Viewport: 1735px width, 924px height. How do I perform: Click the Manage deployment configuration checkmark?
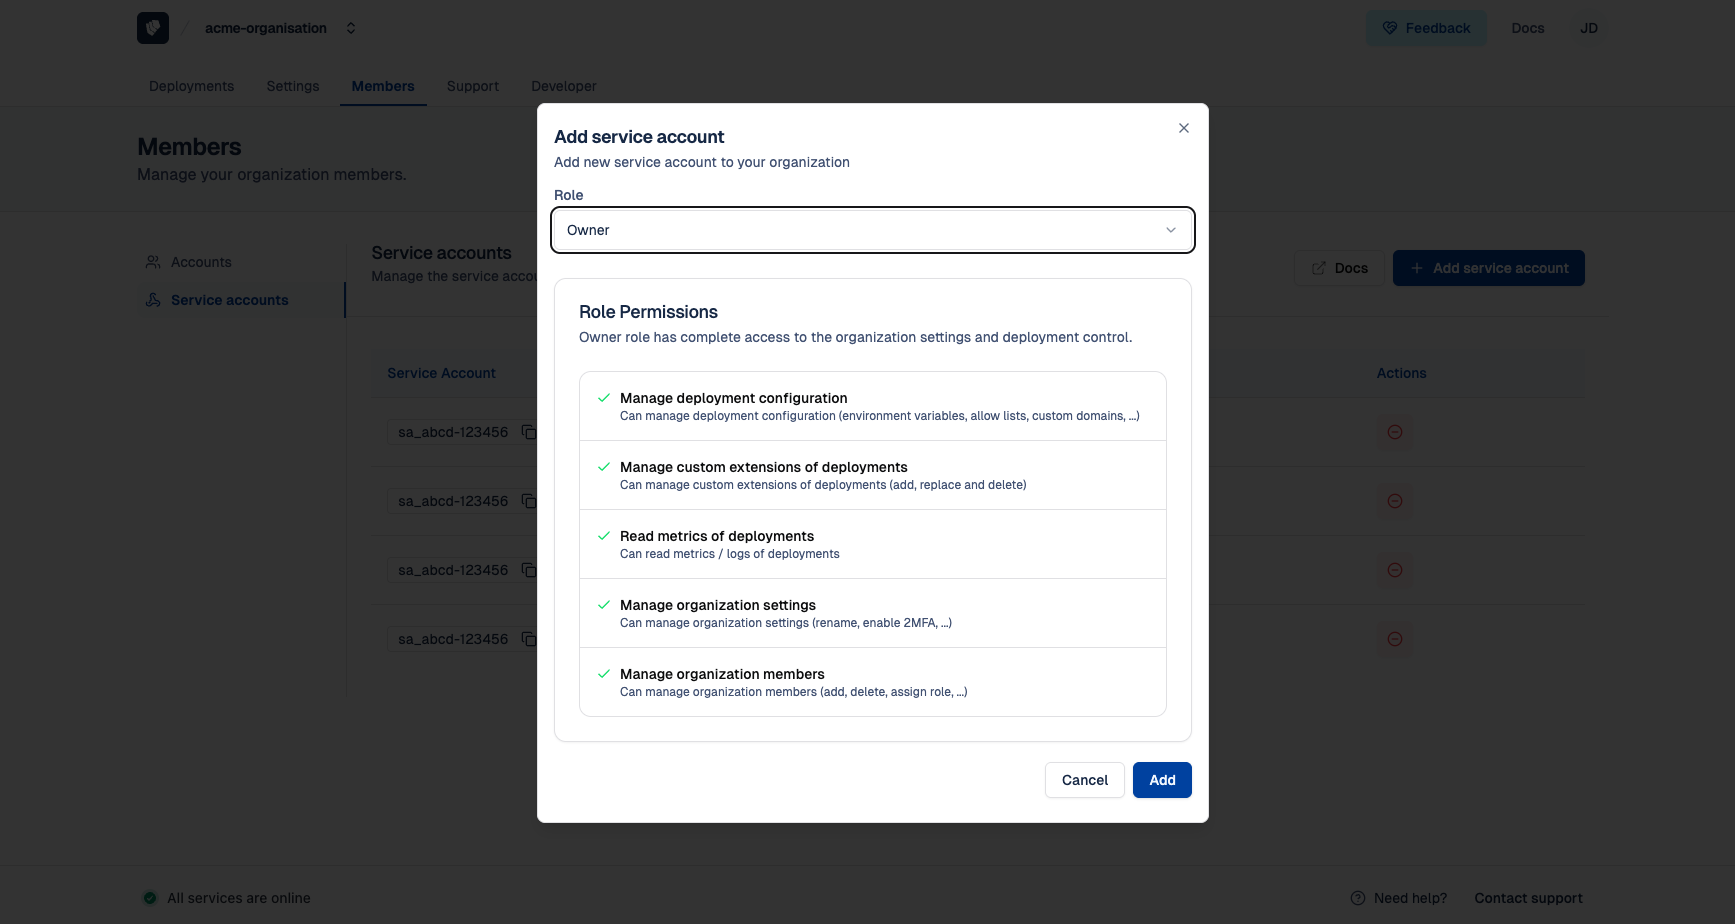604,398
